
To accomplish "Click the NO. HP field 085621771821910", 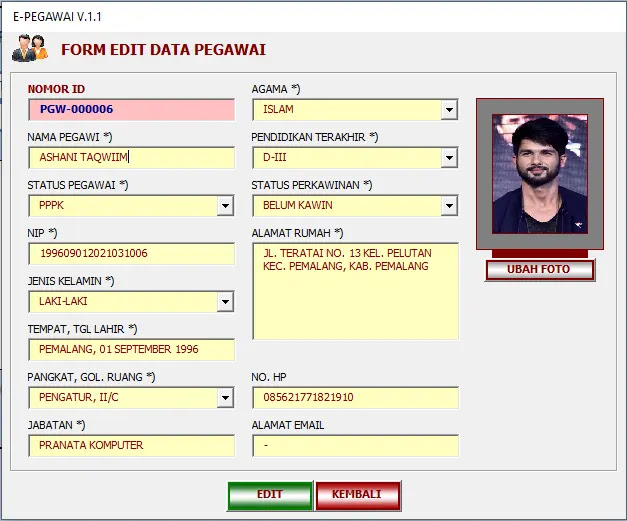I will (355, 397).
